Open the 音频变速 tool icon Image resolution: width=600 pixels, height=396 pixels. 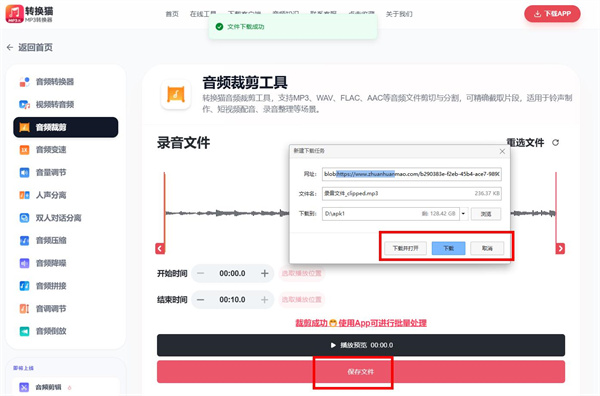pyautogui.click(x=24, y=150)
